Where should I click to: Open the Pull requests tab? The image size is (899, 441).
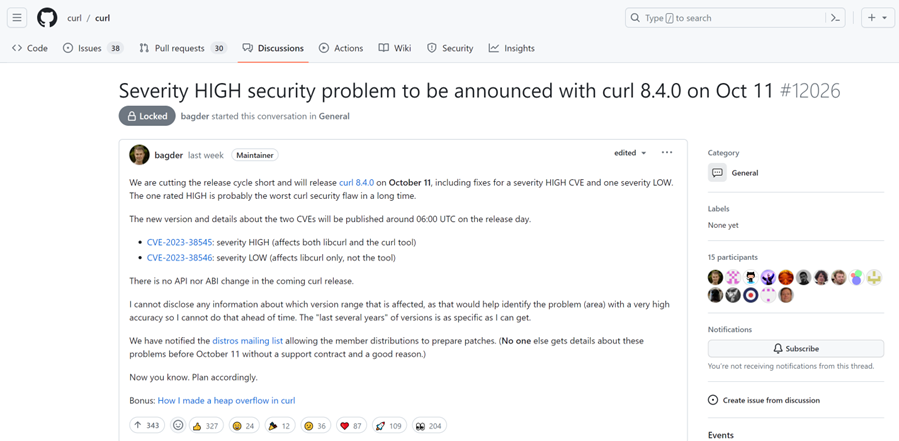tap(182, 48)
